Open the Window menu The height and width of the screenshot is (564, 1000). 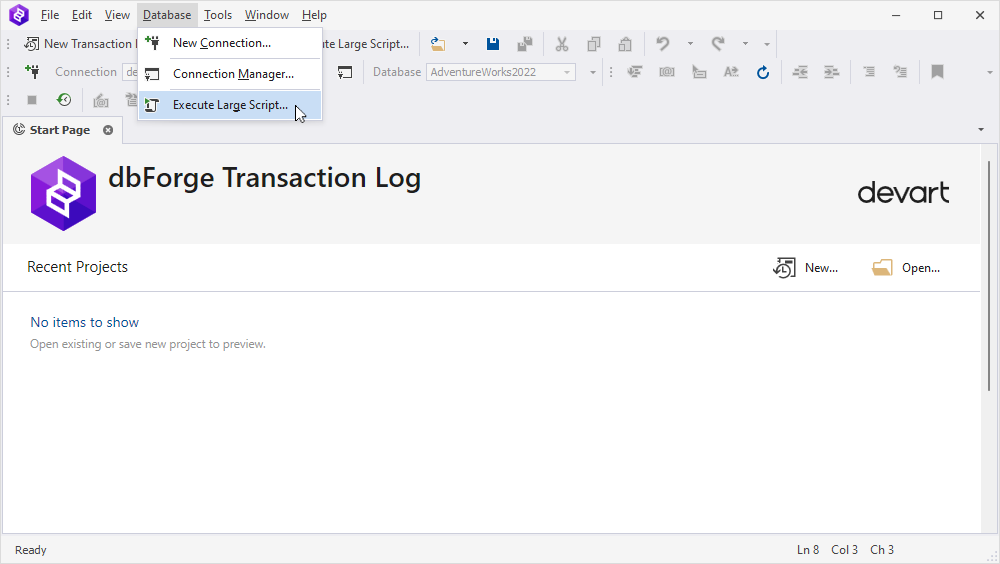coord(267,15)
